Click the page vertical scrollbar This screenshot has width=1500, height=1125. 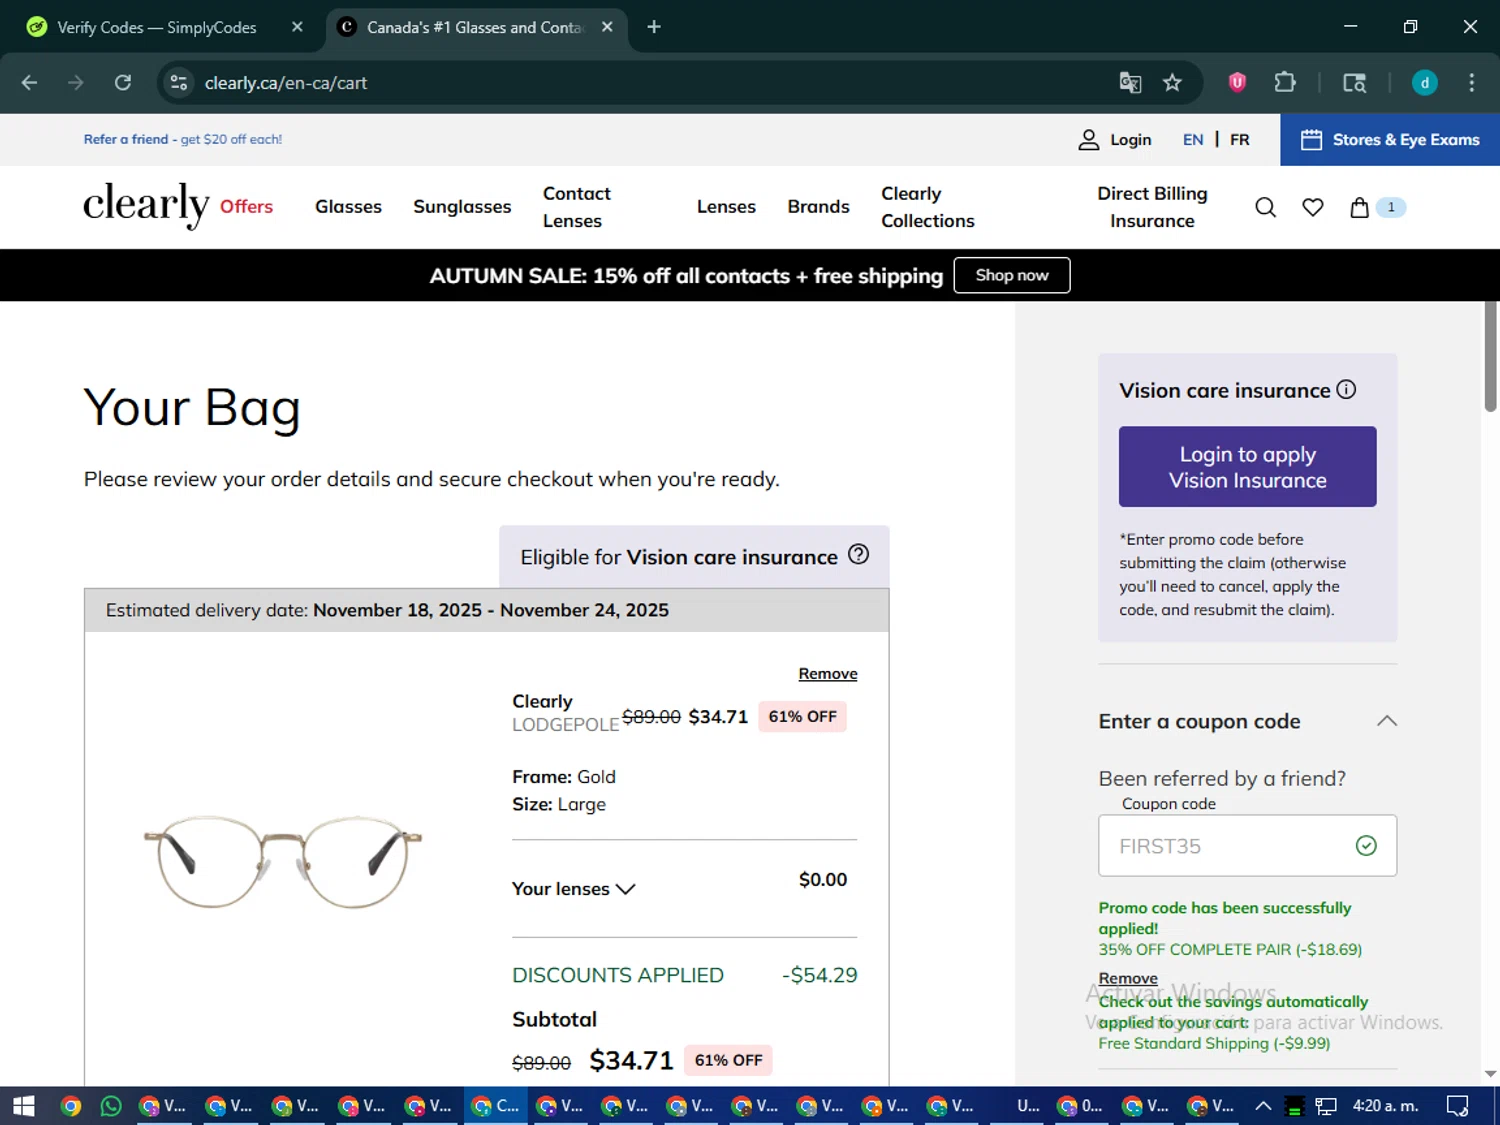[1490, 357]
